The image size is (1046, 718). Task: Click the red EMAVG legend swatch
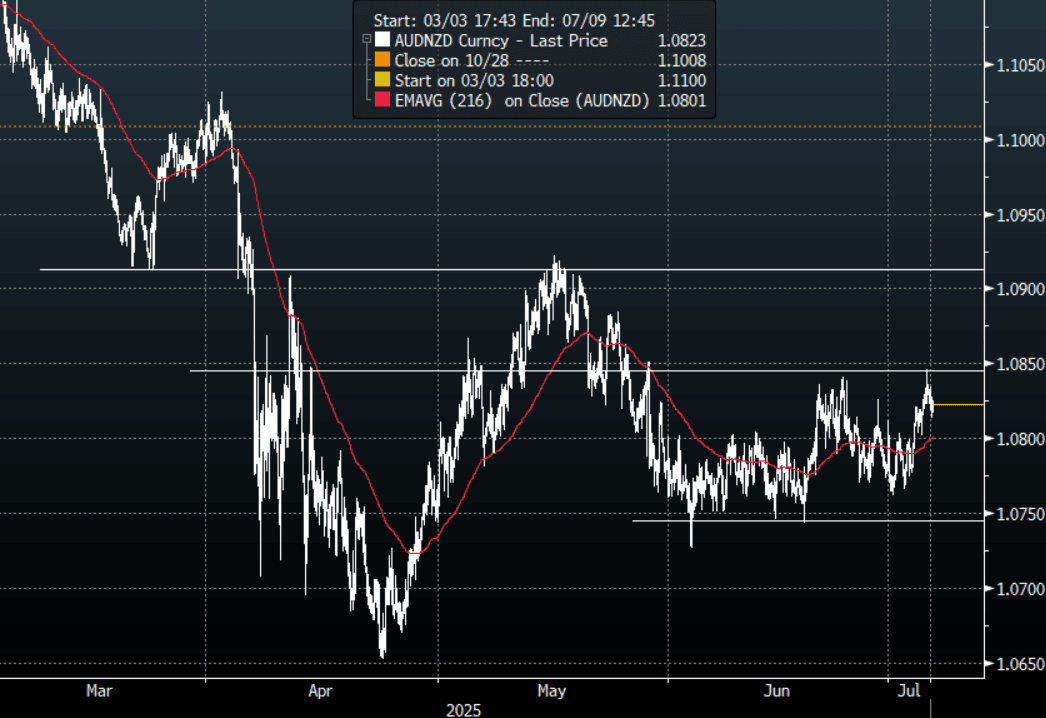[380, 100]
